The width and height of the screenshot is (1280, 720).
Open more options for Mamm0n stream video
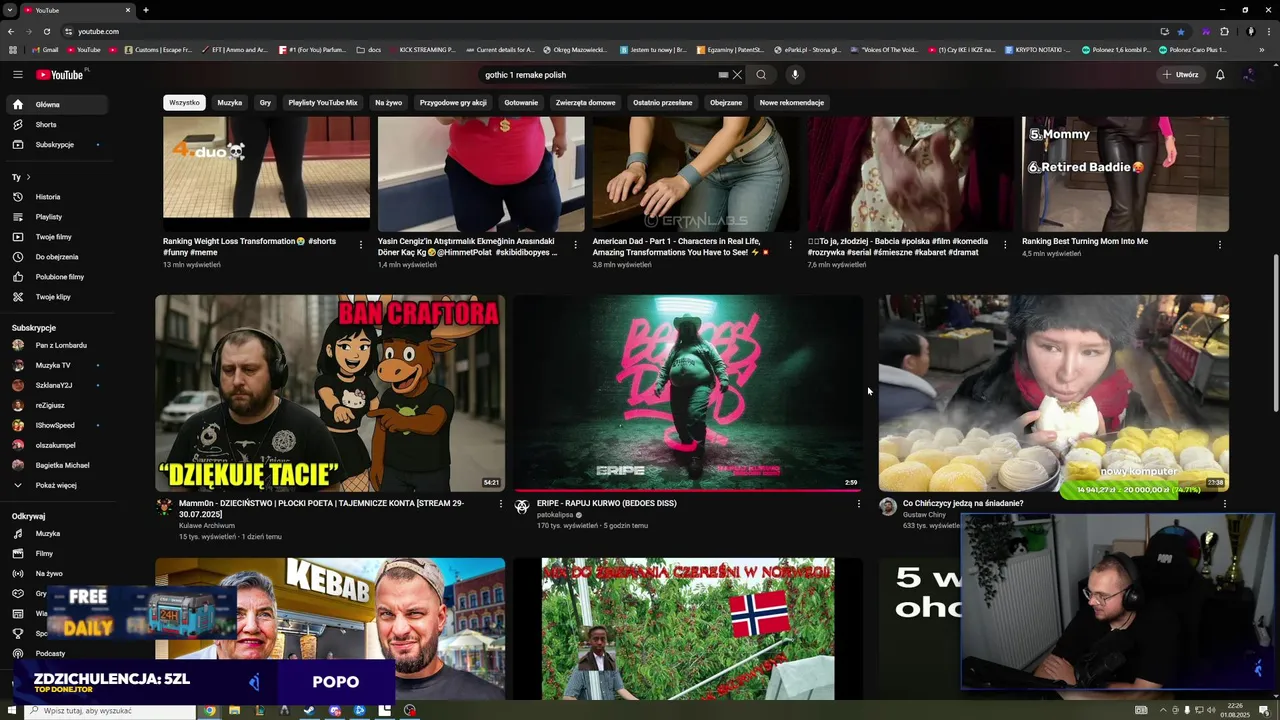point(501,504)
